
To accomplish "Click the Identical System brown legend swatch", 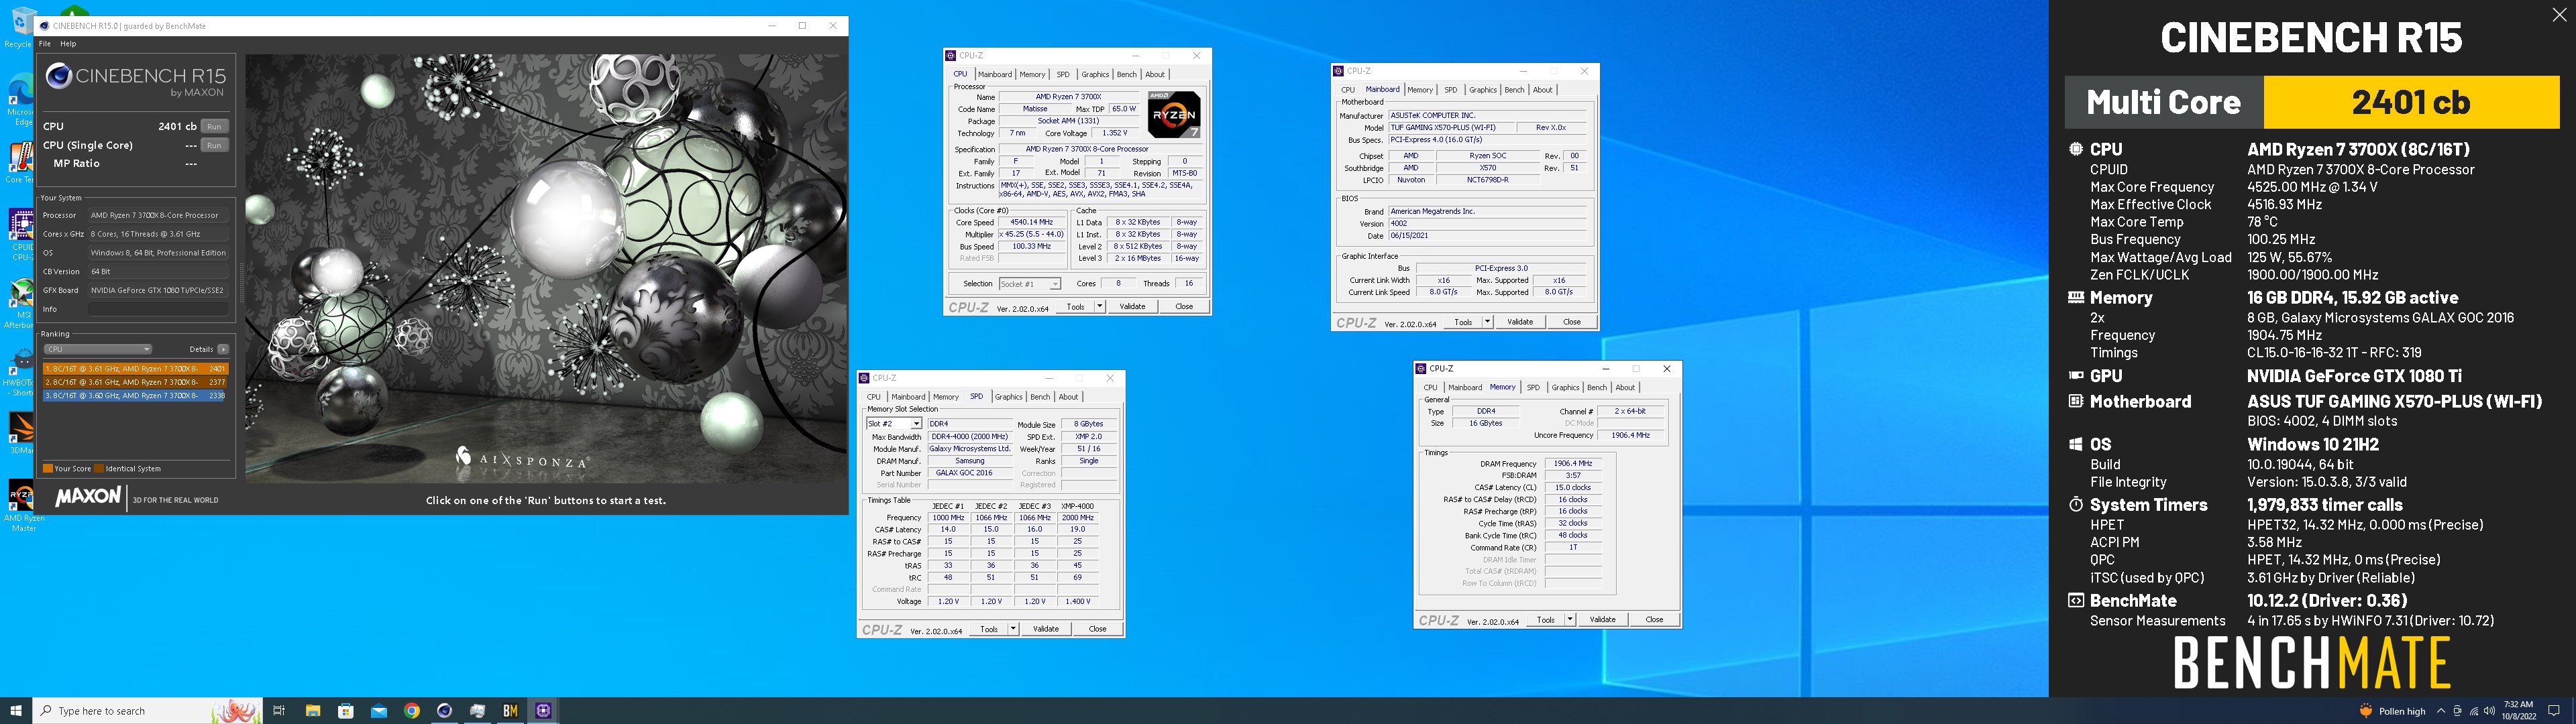I will [98, 469].
